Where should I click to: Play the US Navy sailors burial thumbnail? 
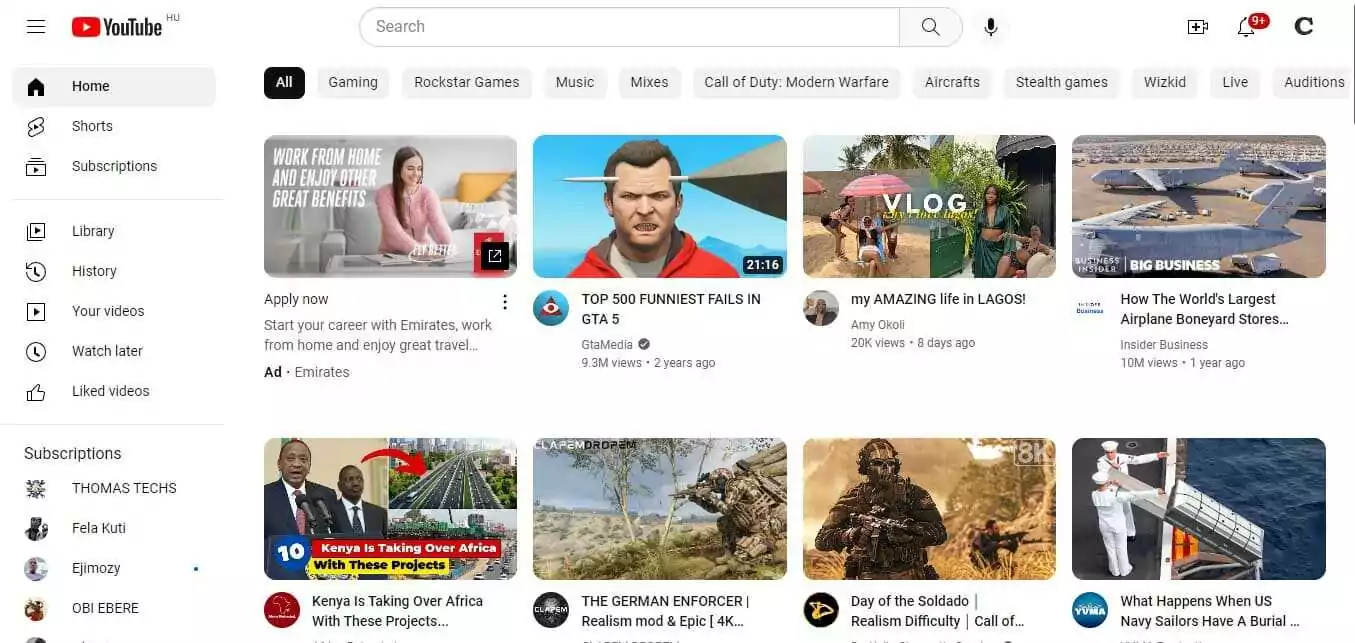pyautogui.click(x=1199, y=509)
